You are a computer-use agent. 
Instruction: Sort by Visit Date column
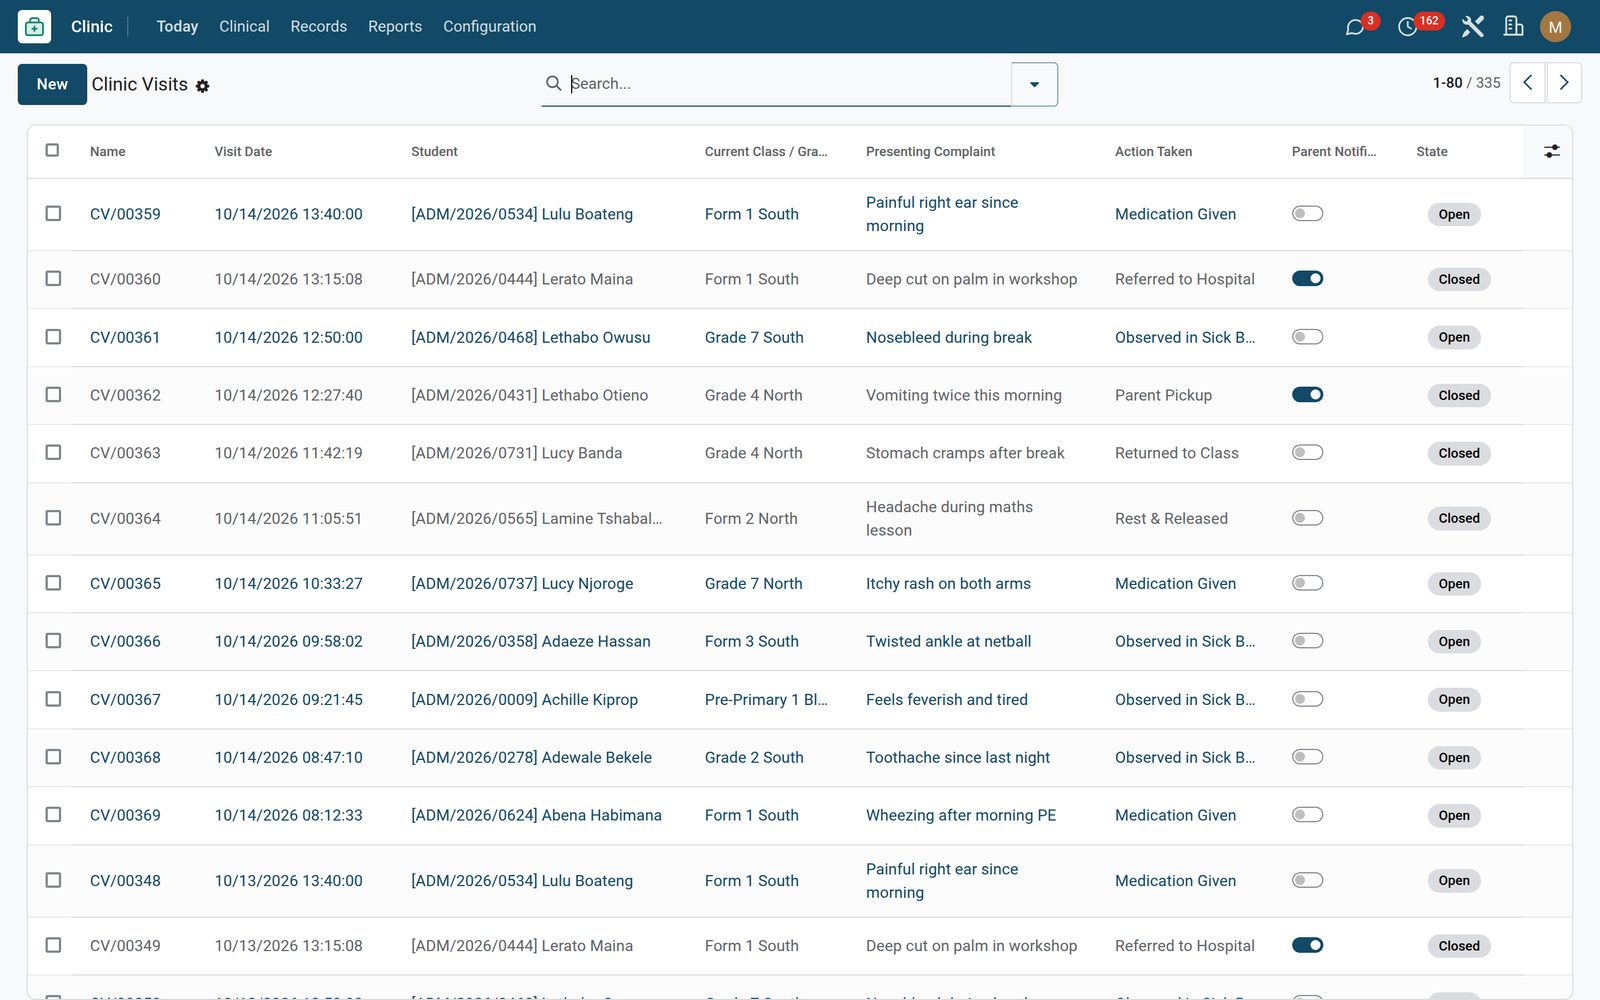[243, 151]
